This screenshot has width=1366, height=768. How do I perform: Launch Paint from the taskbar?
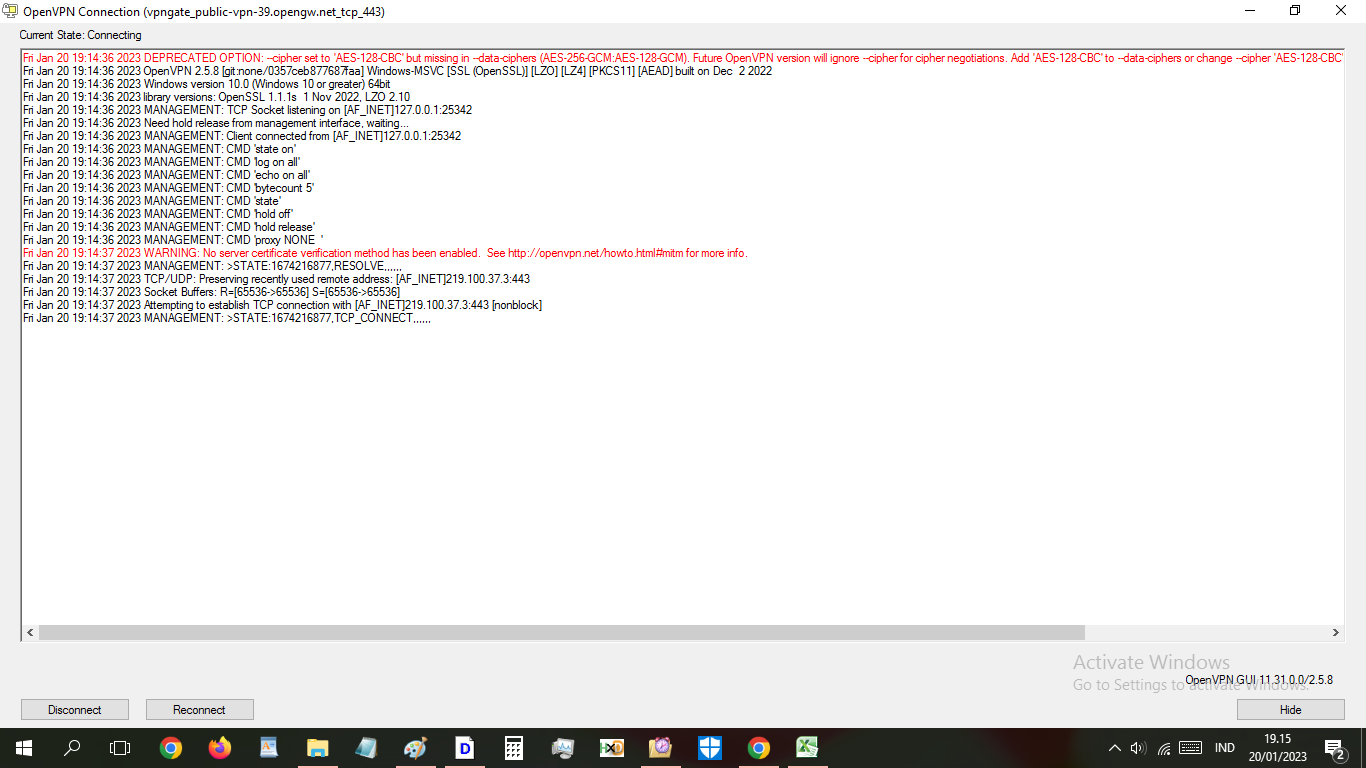point(414,747)
